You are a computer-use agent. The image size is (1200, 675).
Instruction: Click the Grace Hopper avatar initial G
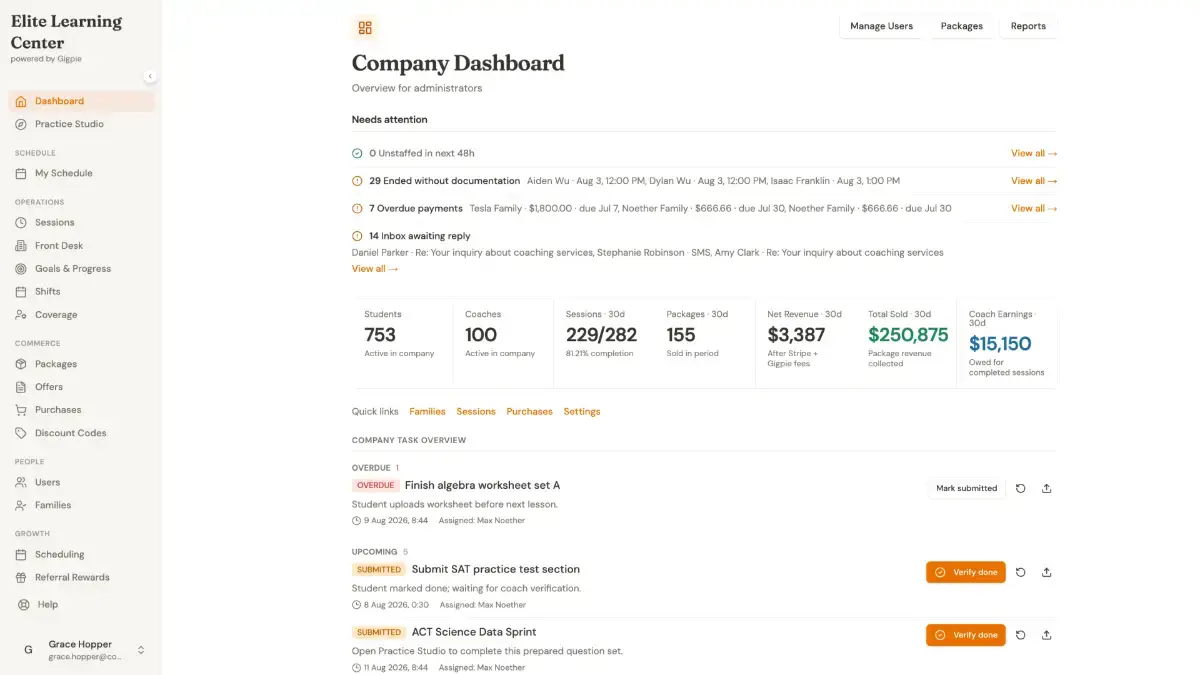[28, 650]
